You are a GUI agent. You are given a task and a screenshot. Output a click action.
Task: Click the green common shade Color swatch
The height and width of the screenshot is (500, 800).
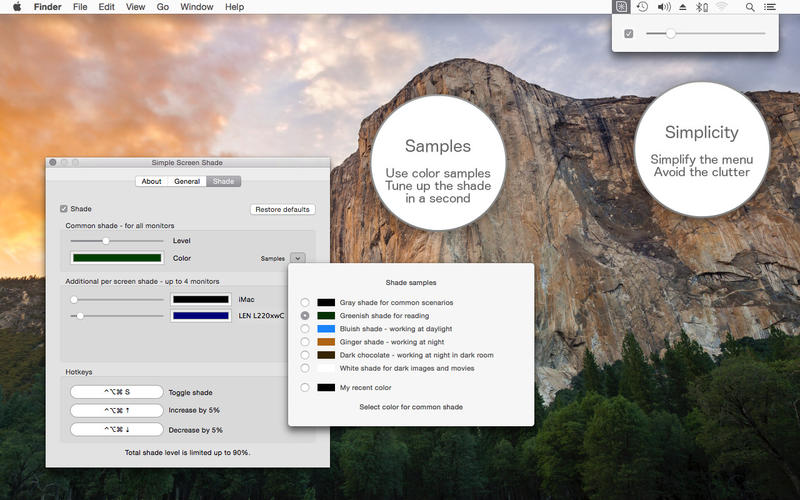(x=117, y=258)
